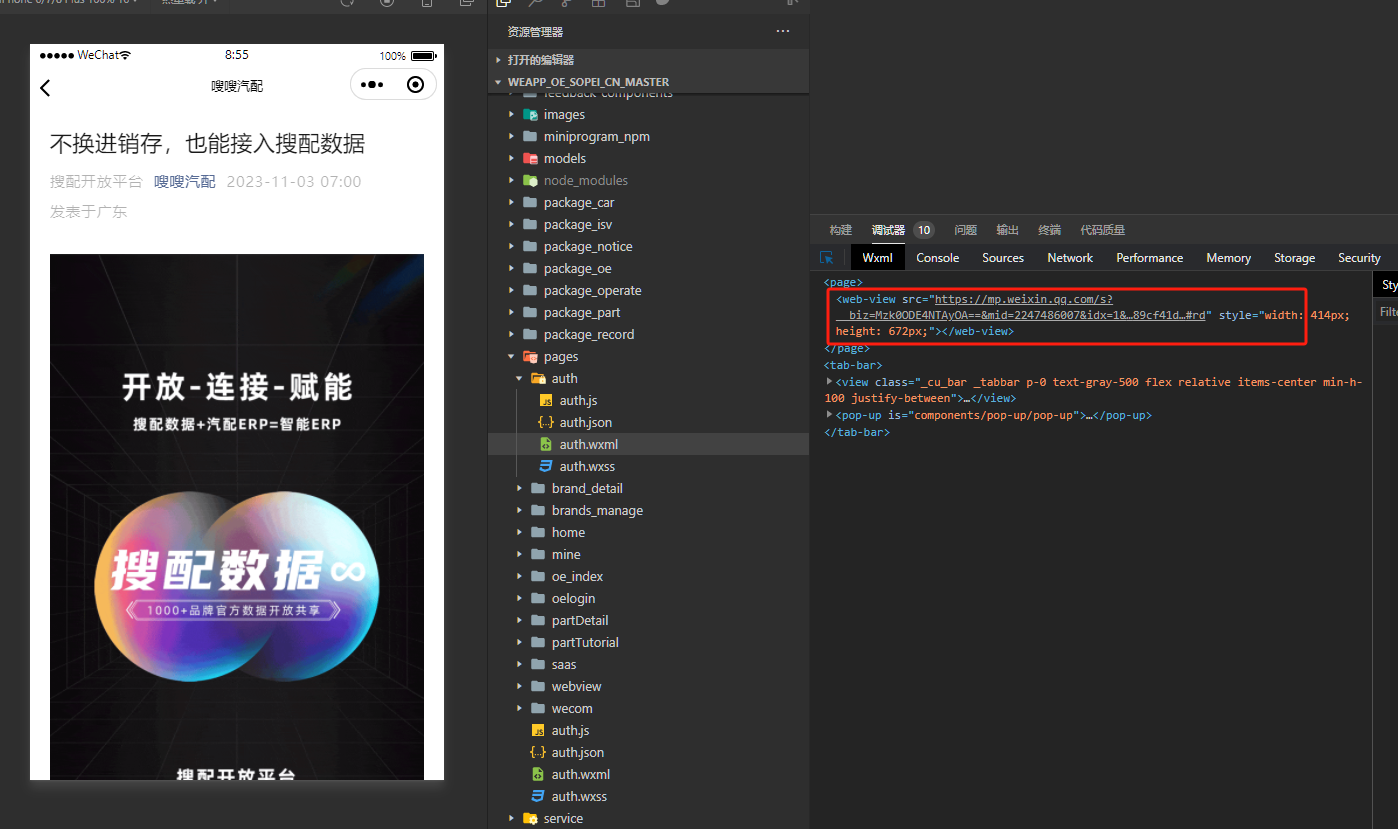Open the 输出 panel tab
This screenshot has height=829, width=1398.
1008,230
